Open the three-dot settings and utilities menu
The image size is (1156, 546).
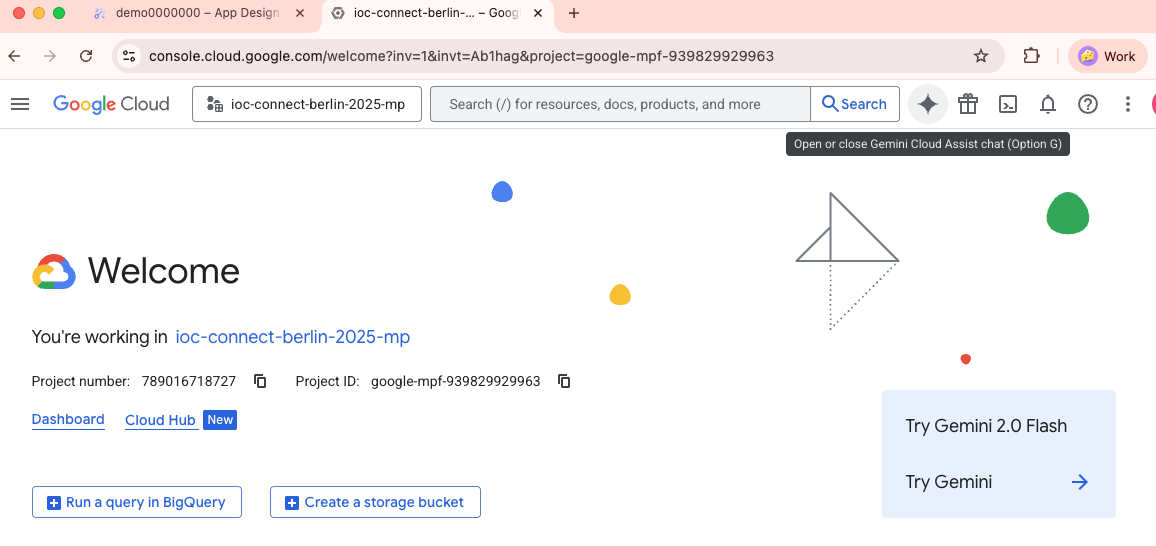[x=1127, y=104]
